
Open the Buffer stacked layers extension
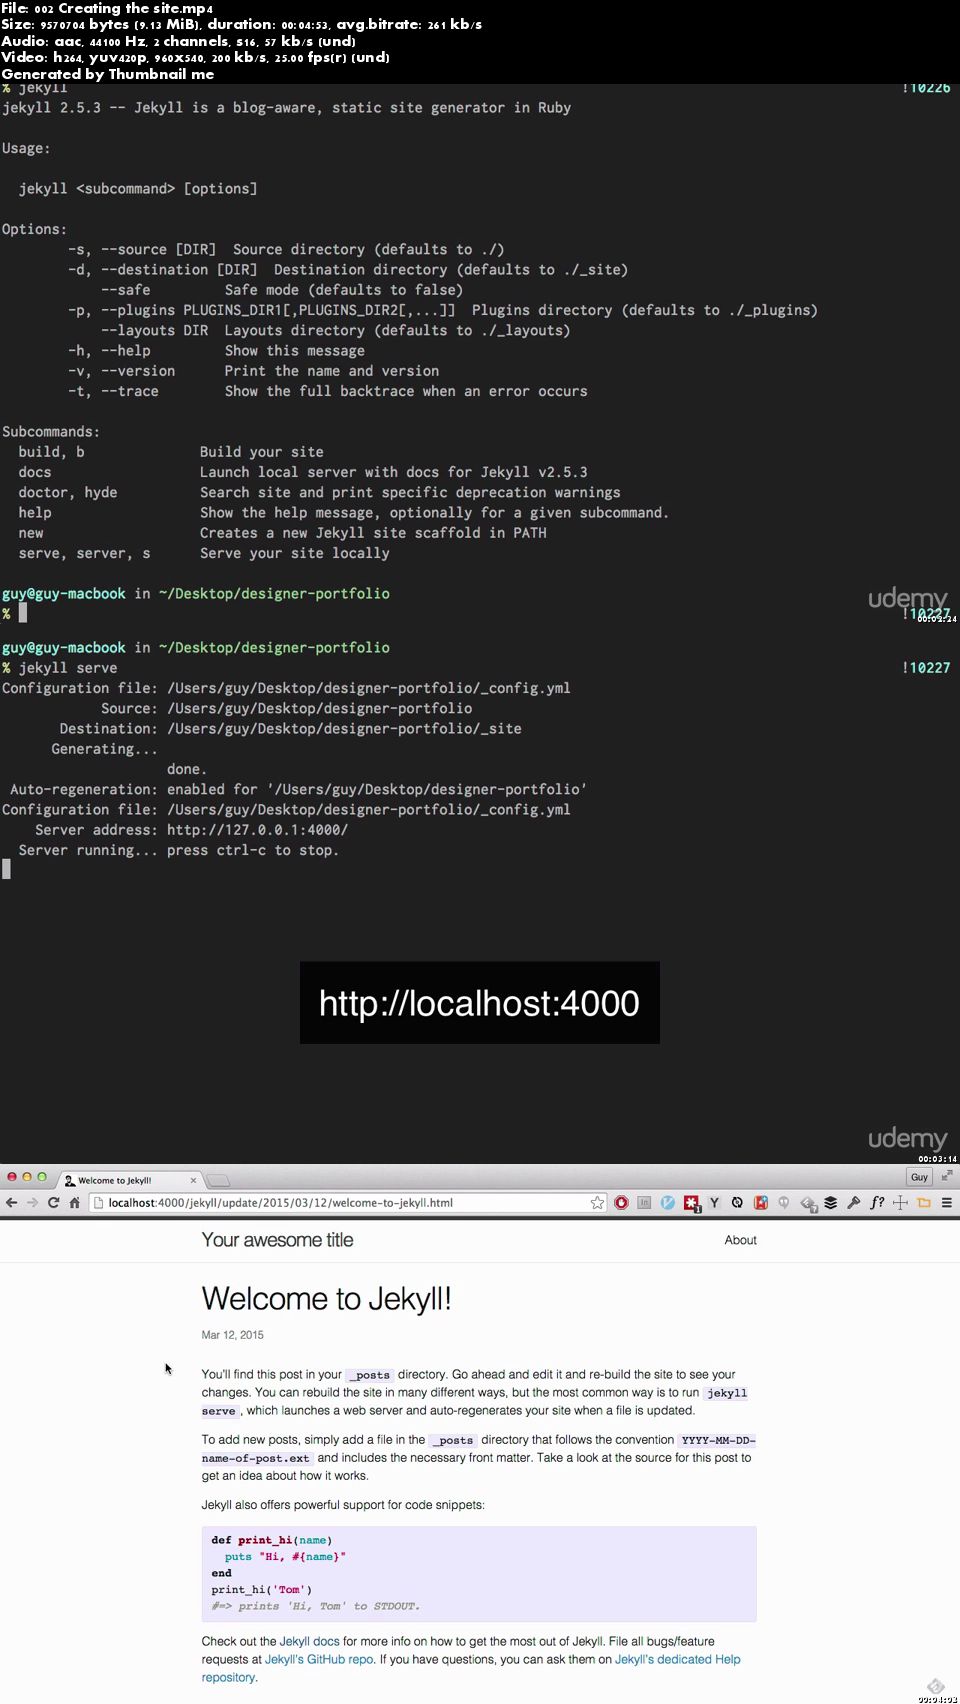830,1203
